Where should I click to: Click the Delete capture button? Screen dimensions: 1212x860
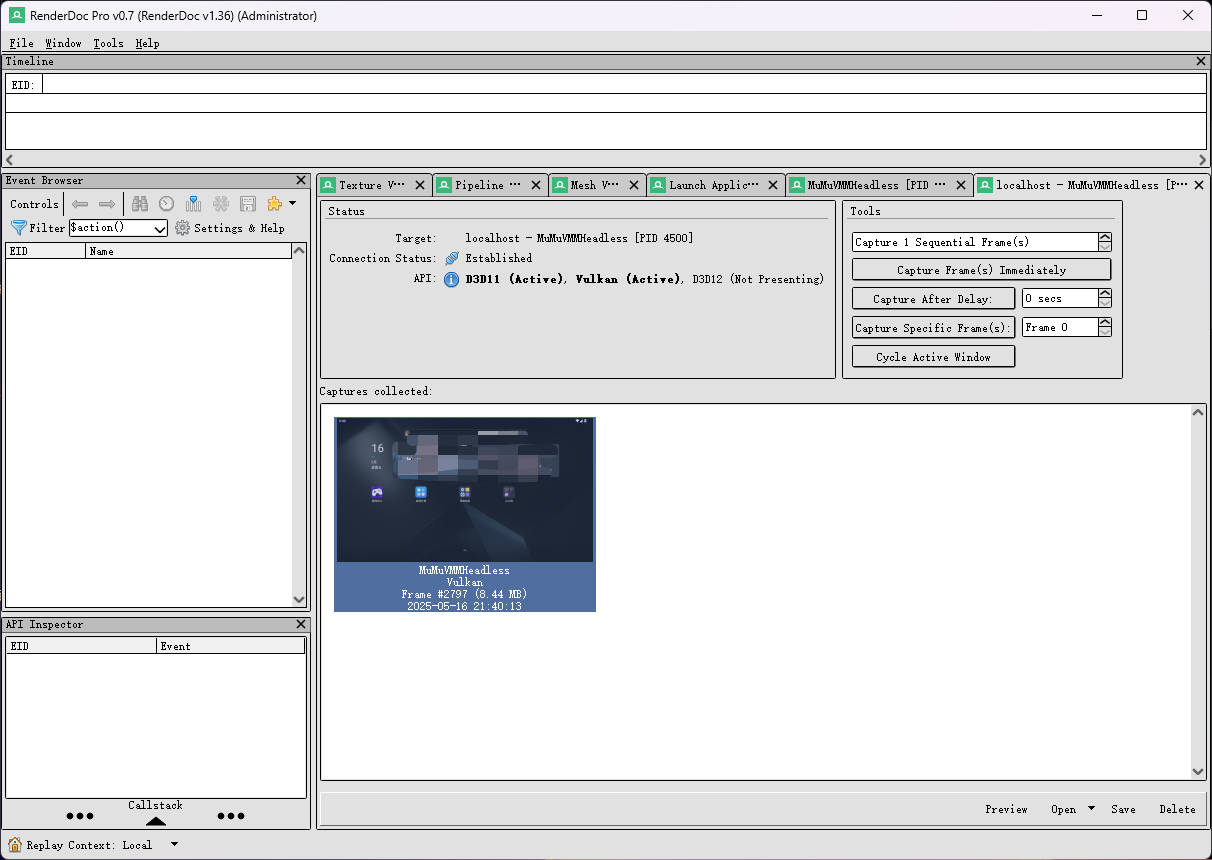coord(1177,809)
